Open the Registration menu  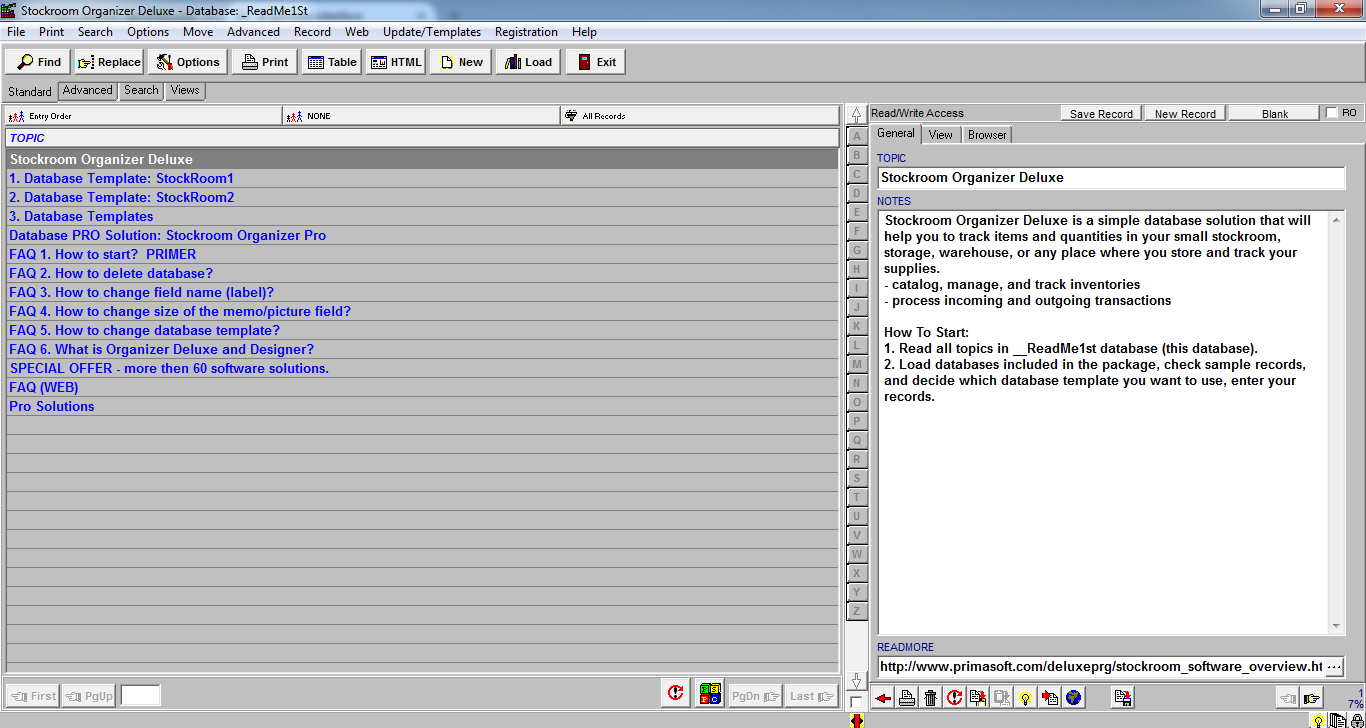point(526,32)
